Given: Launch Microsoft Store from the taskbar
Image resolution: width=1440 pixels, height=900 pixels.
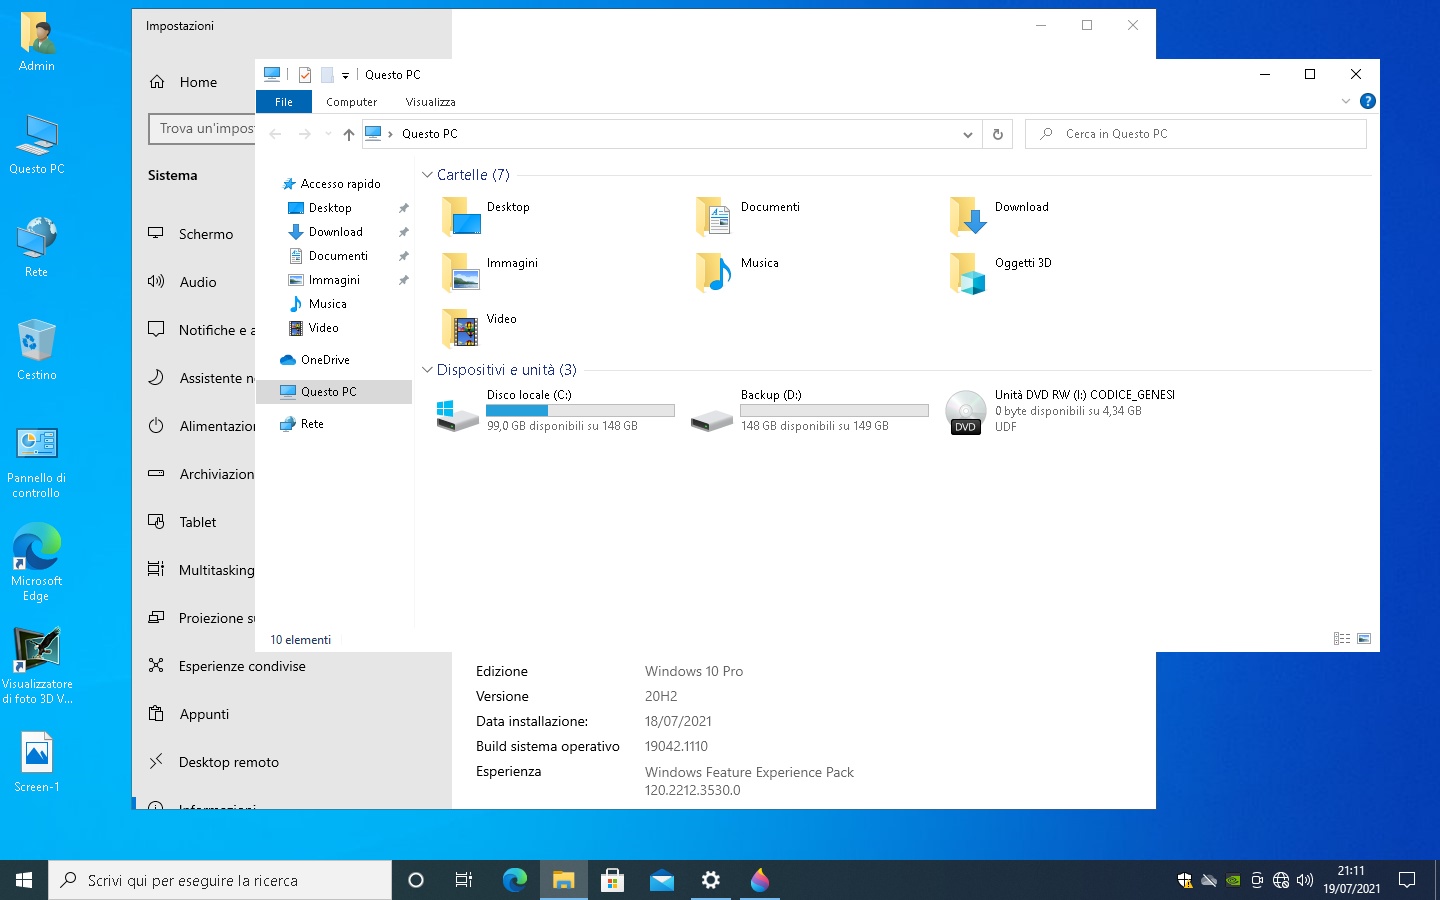Looking at the screenshot, I should 612,880.
